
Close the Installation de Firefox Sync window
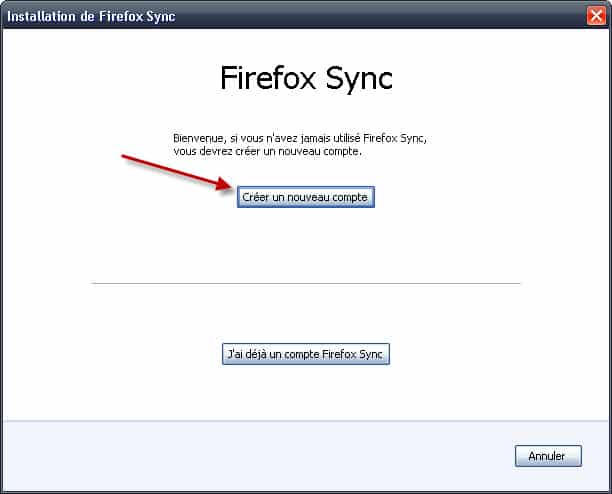[596, 16]
